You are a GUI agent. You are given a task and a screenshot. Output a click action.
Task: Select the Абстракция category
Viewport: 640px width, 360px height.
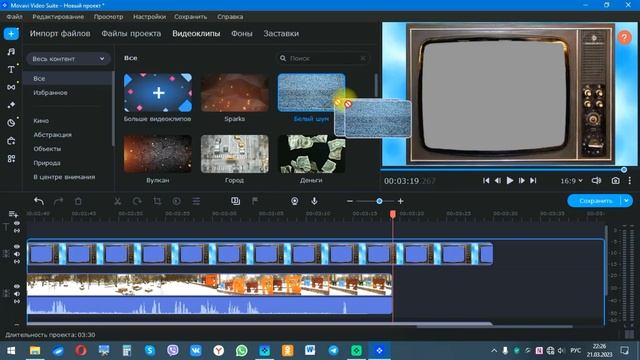click(53, 135)
